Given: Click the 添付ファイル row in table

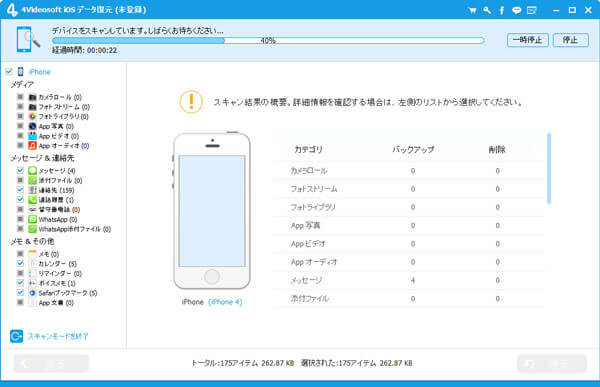Looking at the screenshot, I should click(x=408, y=299).
